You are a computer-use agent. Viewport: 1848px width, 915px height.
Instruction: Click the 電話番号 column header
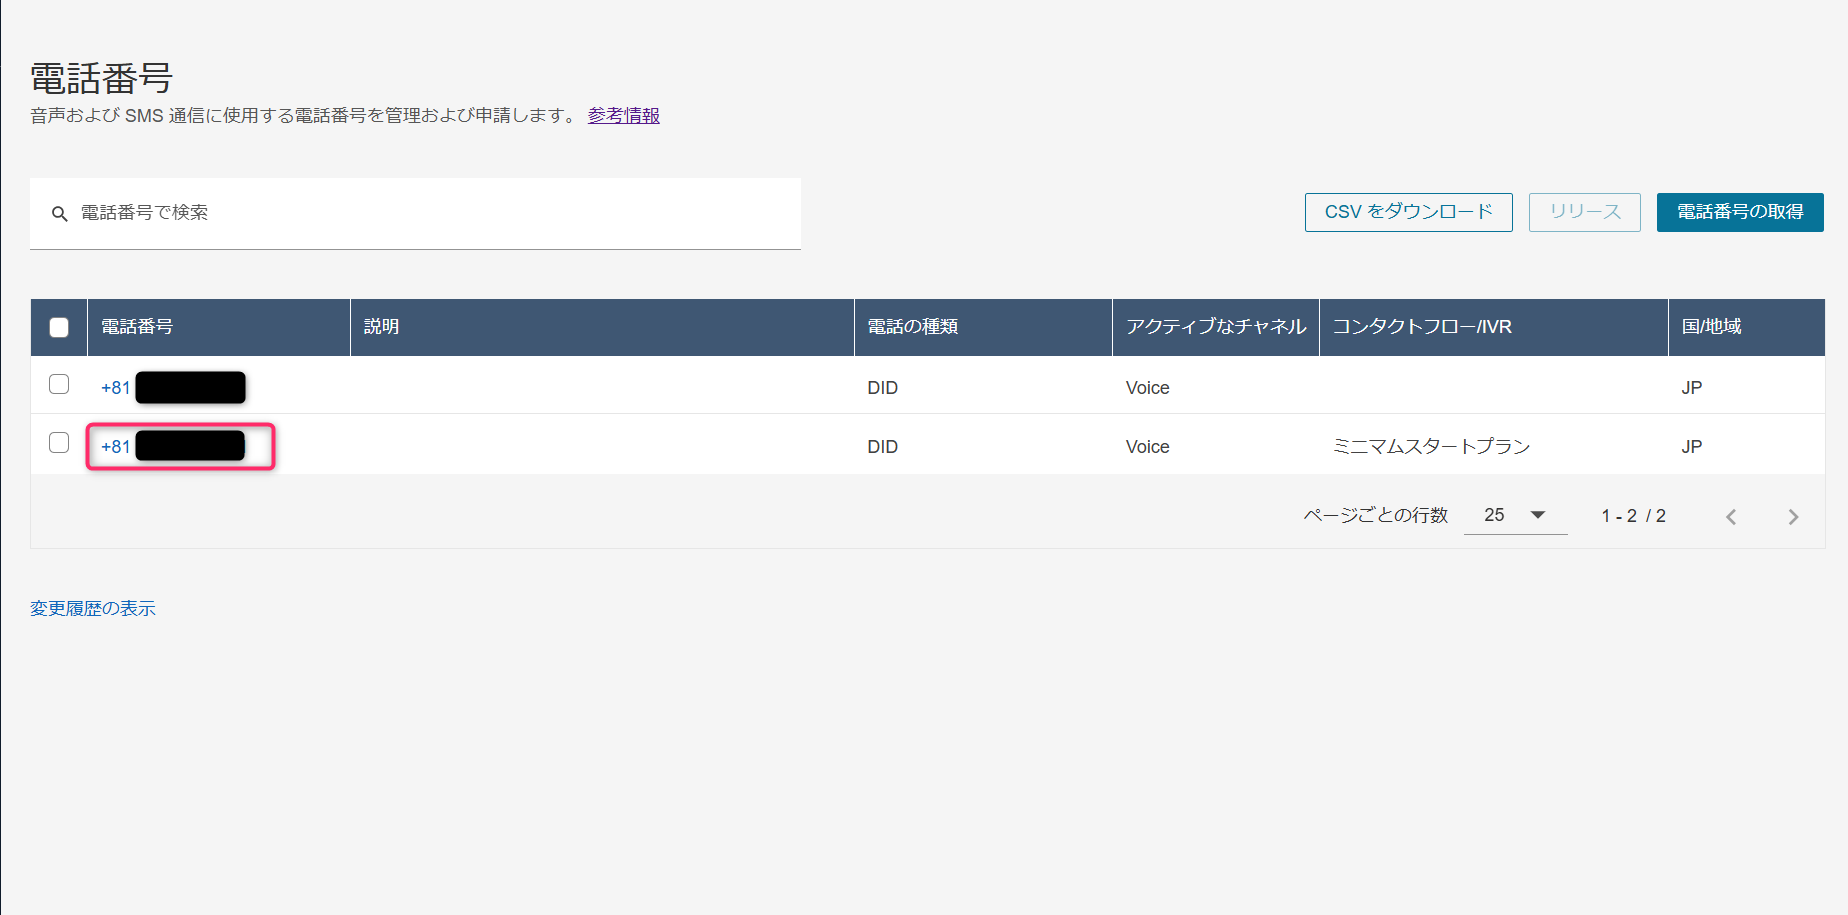click(137, 327)
